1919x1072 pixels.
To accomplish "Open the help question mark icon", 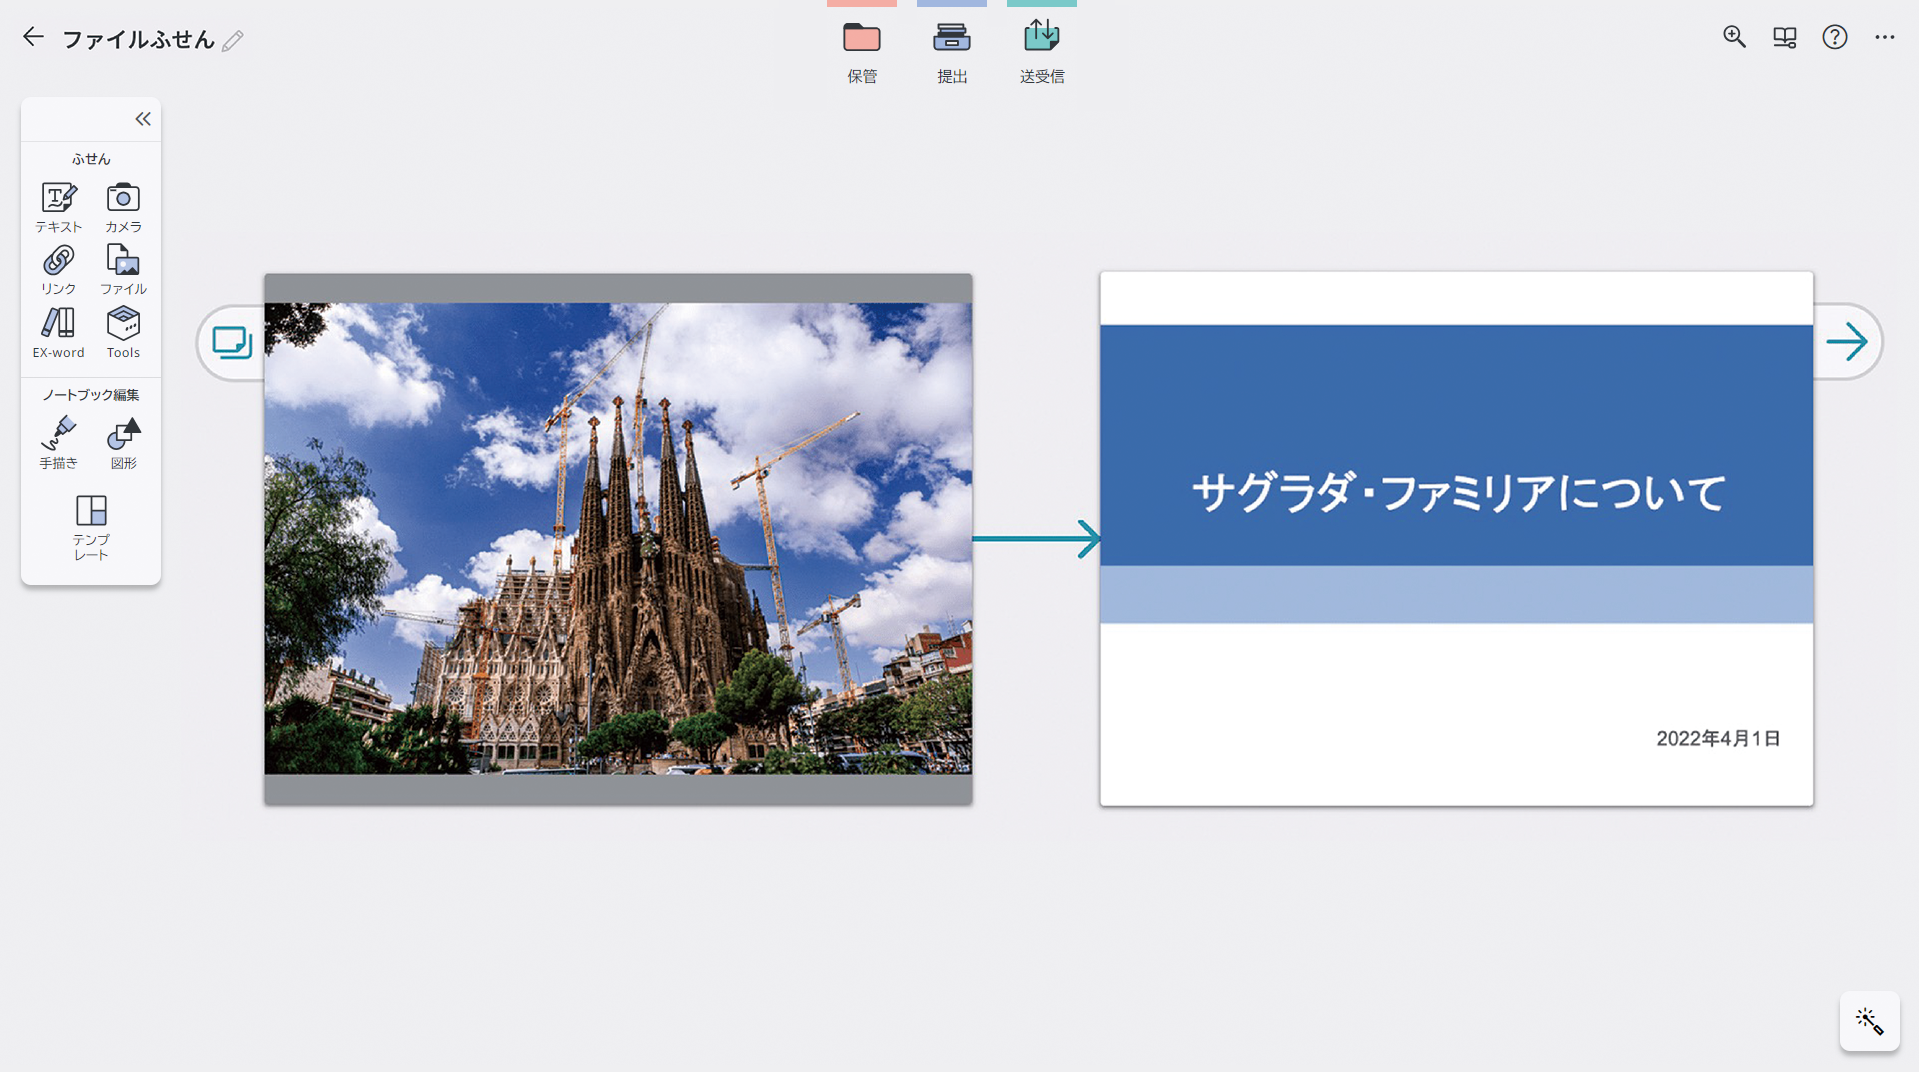I will (1834, 37).
